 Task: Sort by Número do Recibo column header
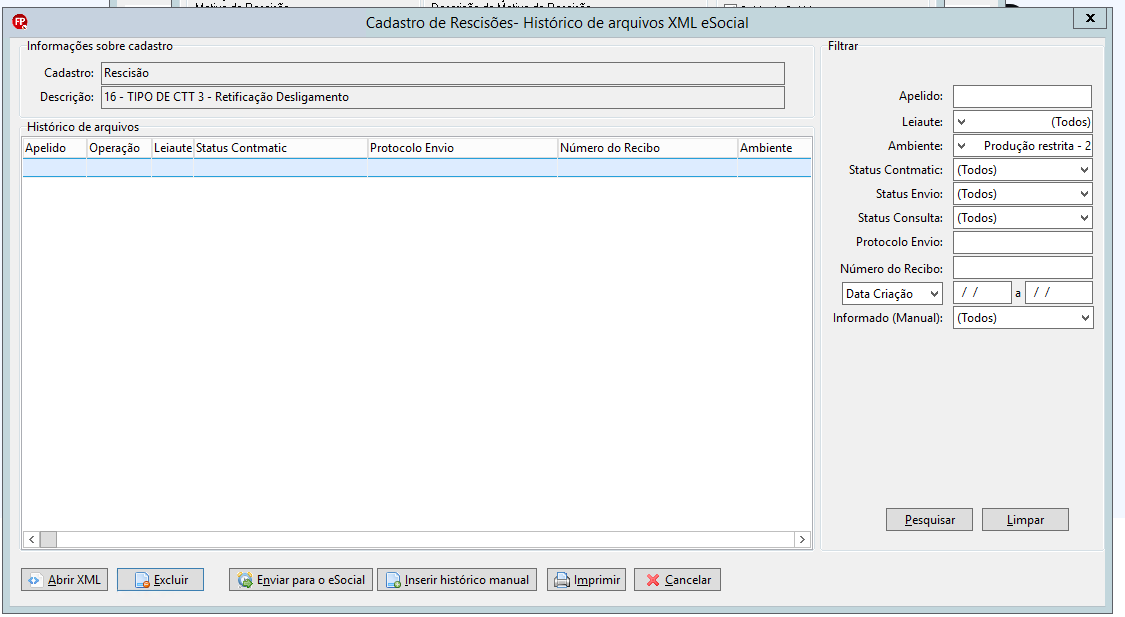coord(648,148)
